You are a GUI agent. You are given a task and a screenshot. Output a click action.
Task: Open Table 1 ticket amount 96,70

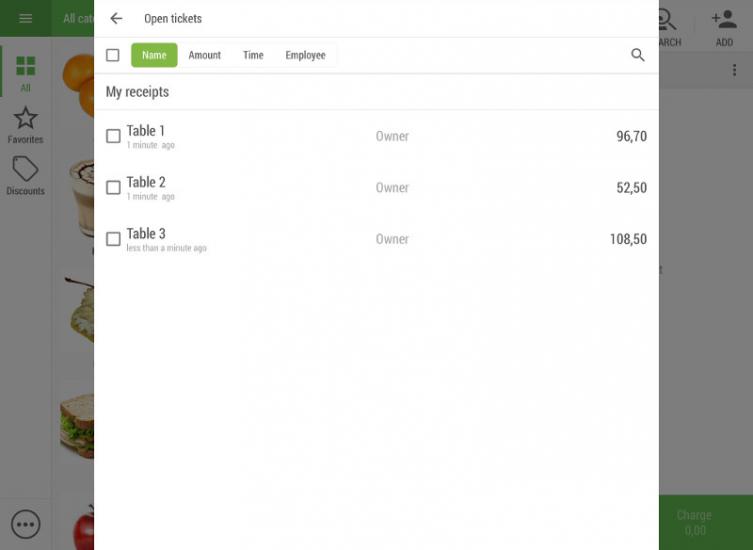(632, 136)
